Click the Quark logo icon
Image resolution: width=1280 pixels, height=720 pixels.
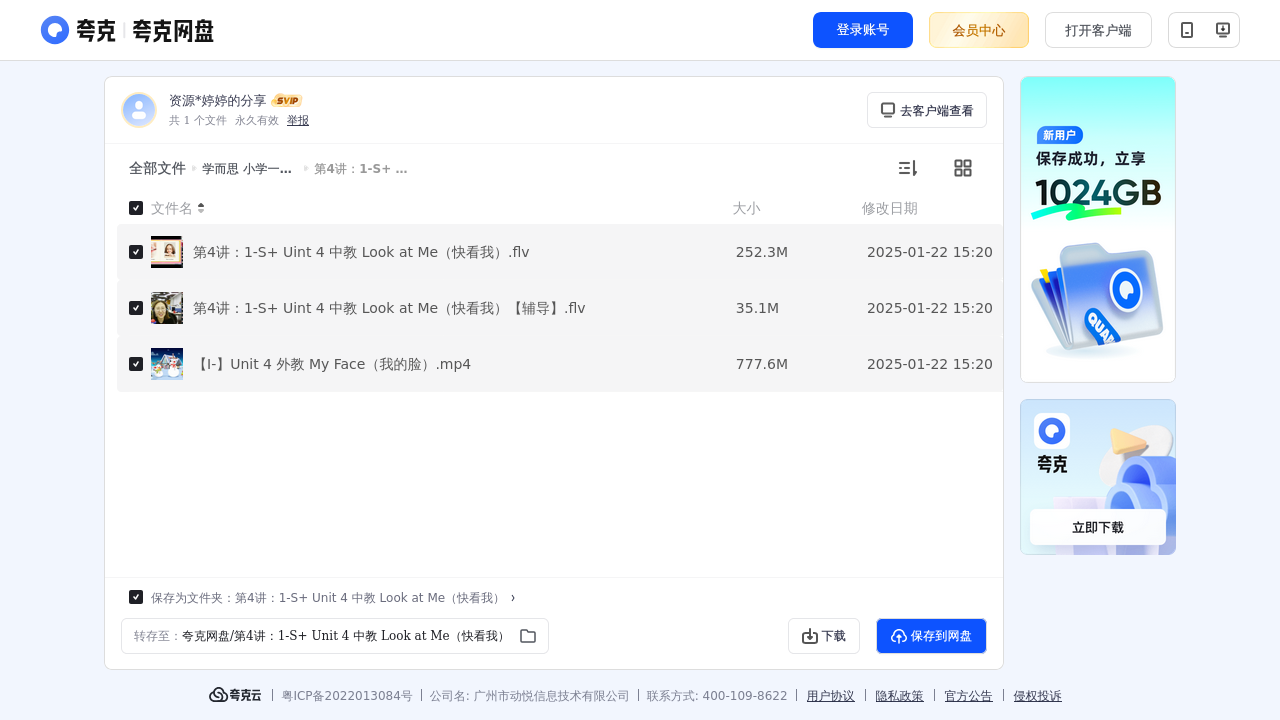(55, 30)
